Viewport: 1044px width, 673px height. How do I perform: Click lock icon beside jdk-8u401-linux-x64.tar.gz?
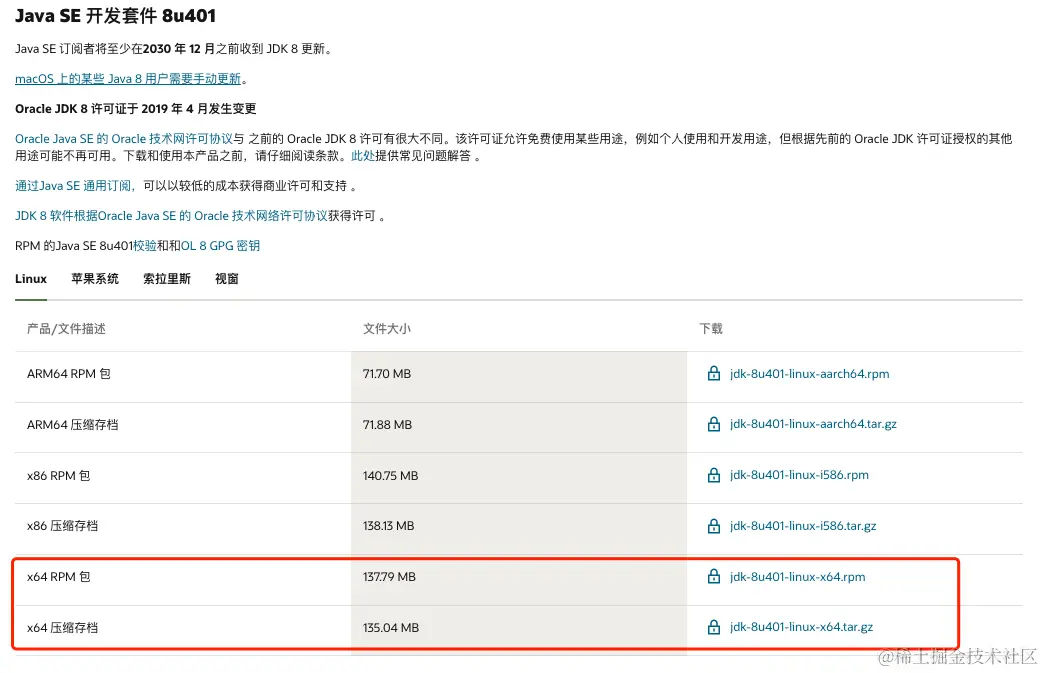714,627
